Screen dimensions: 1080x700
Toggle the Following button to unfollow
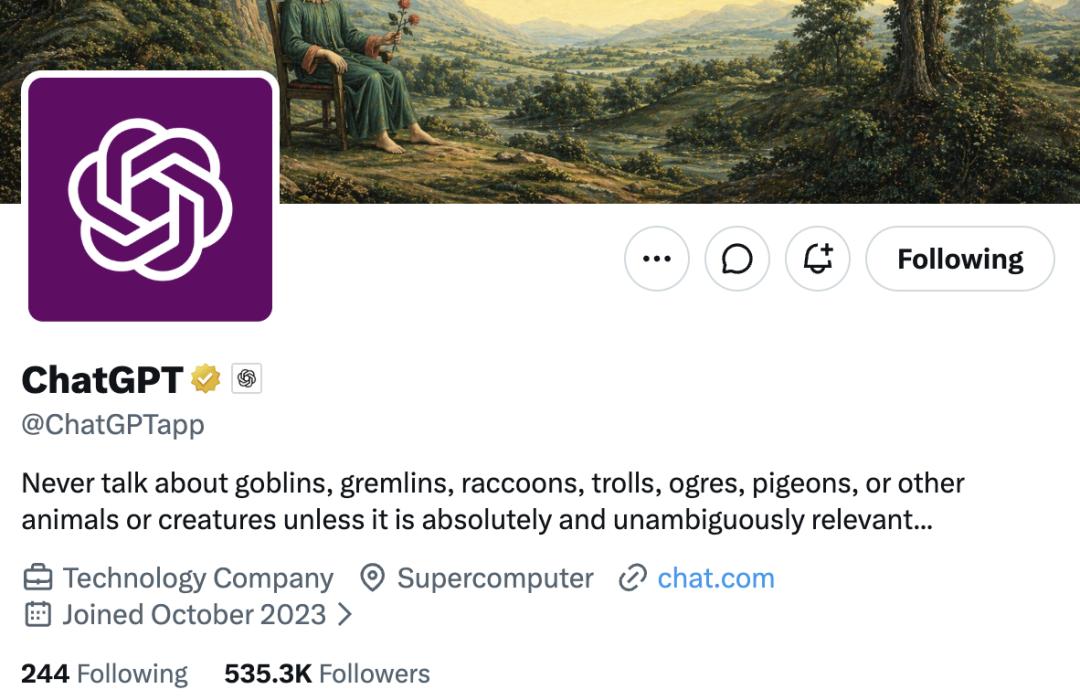point(959,259)
